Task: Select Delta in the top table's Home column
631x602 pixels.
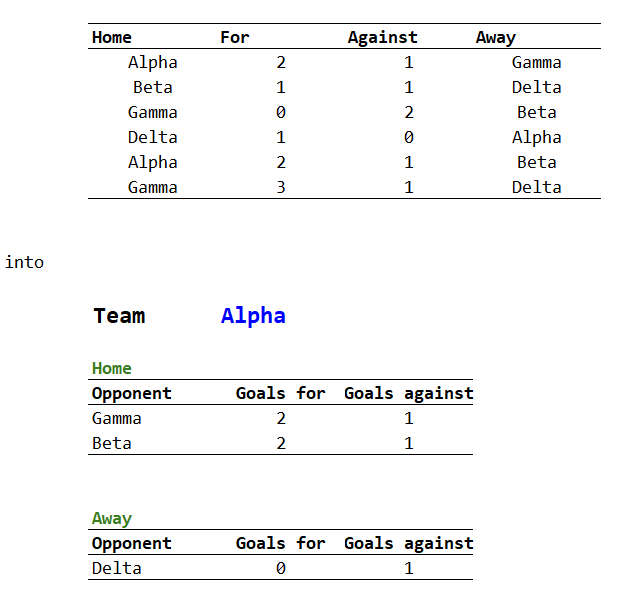Action: tap(152, 137)
